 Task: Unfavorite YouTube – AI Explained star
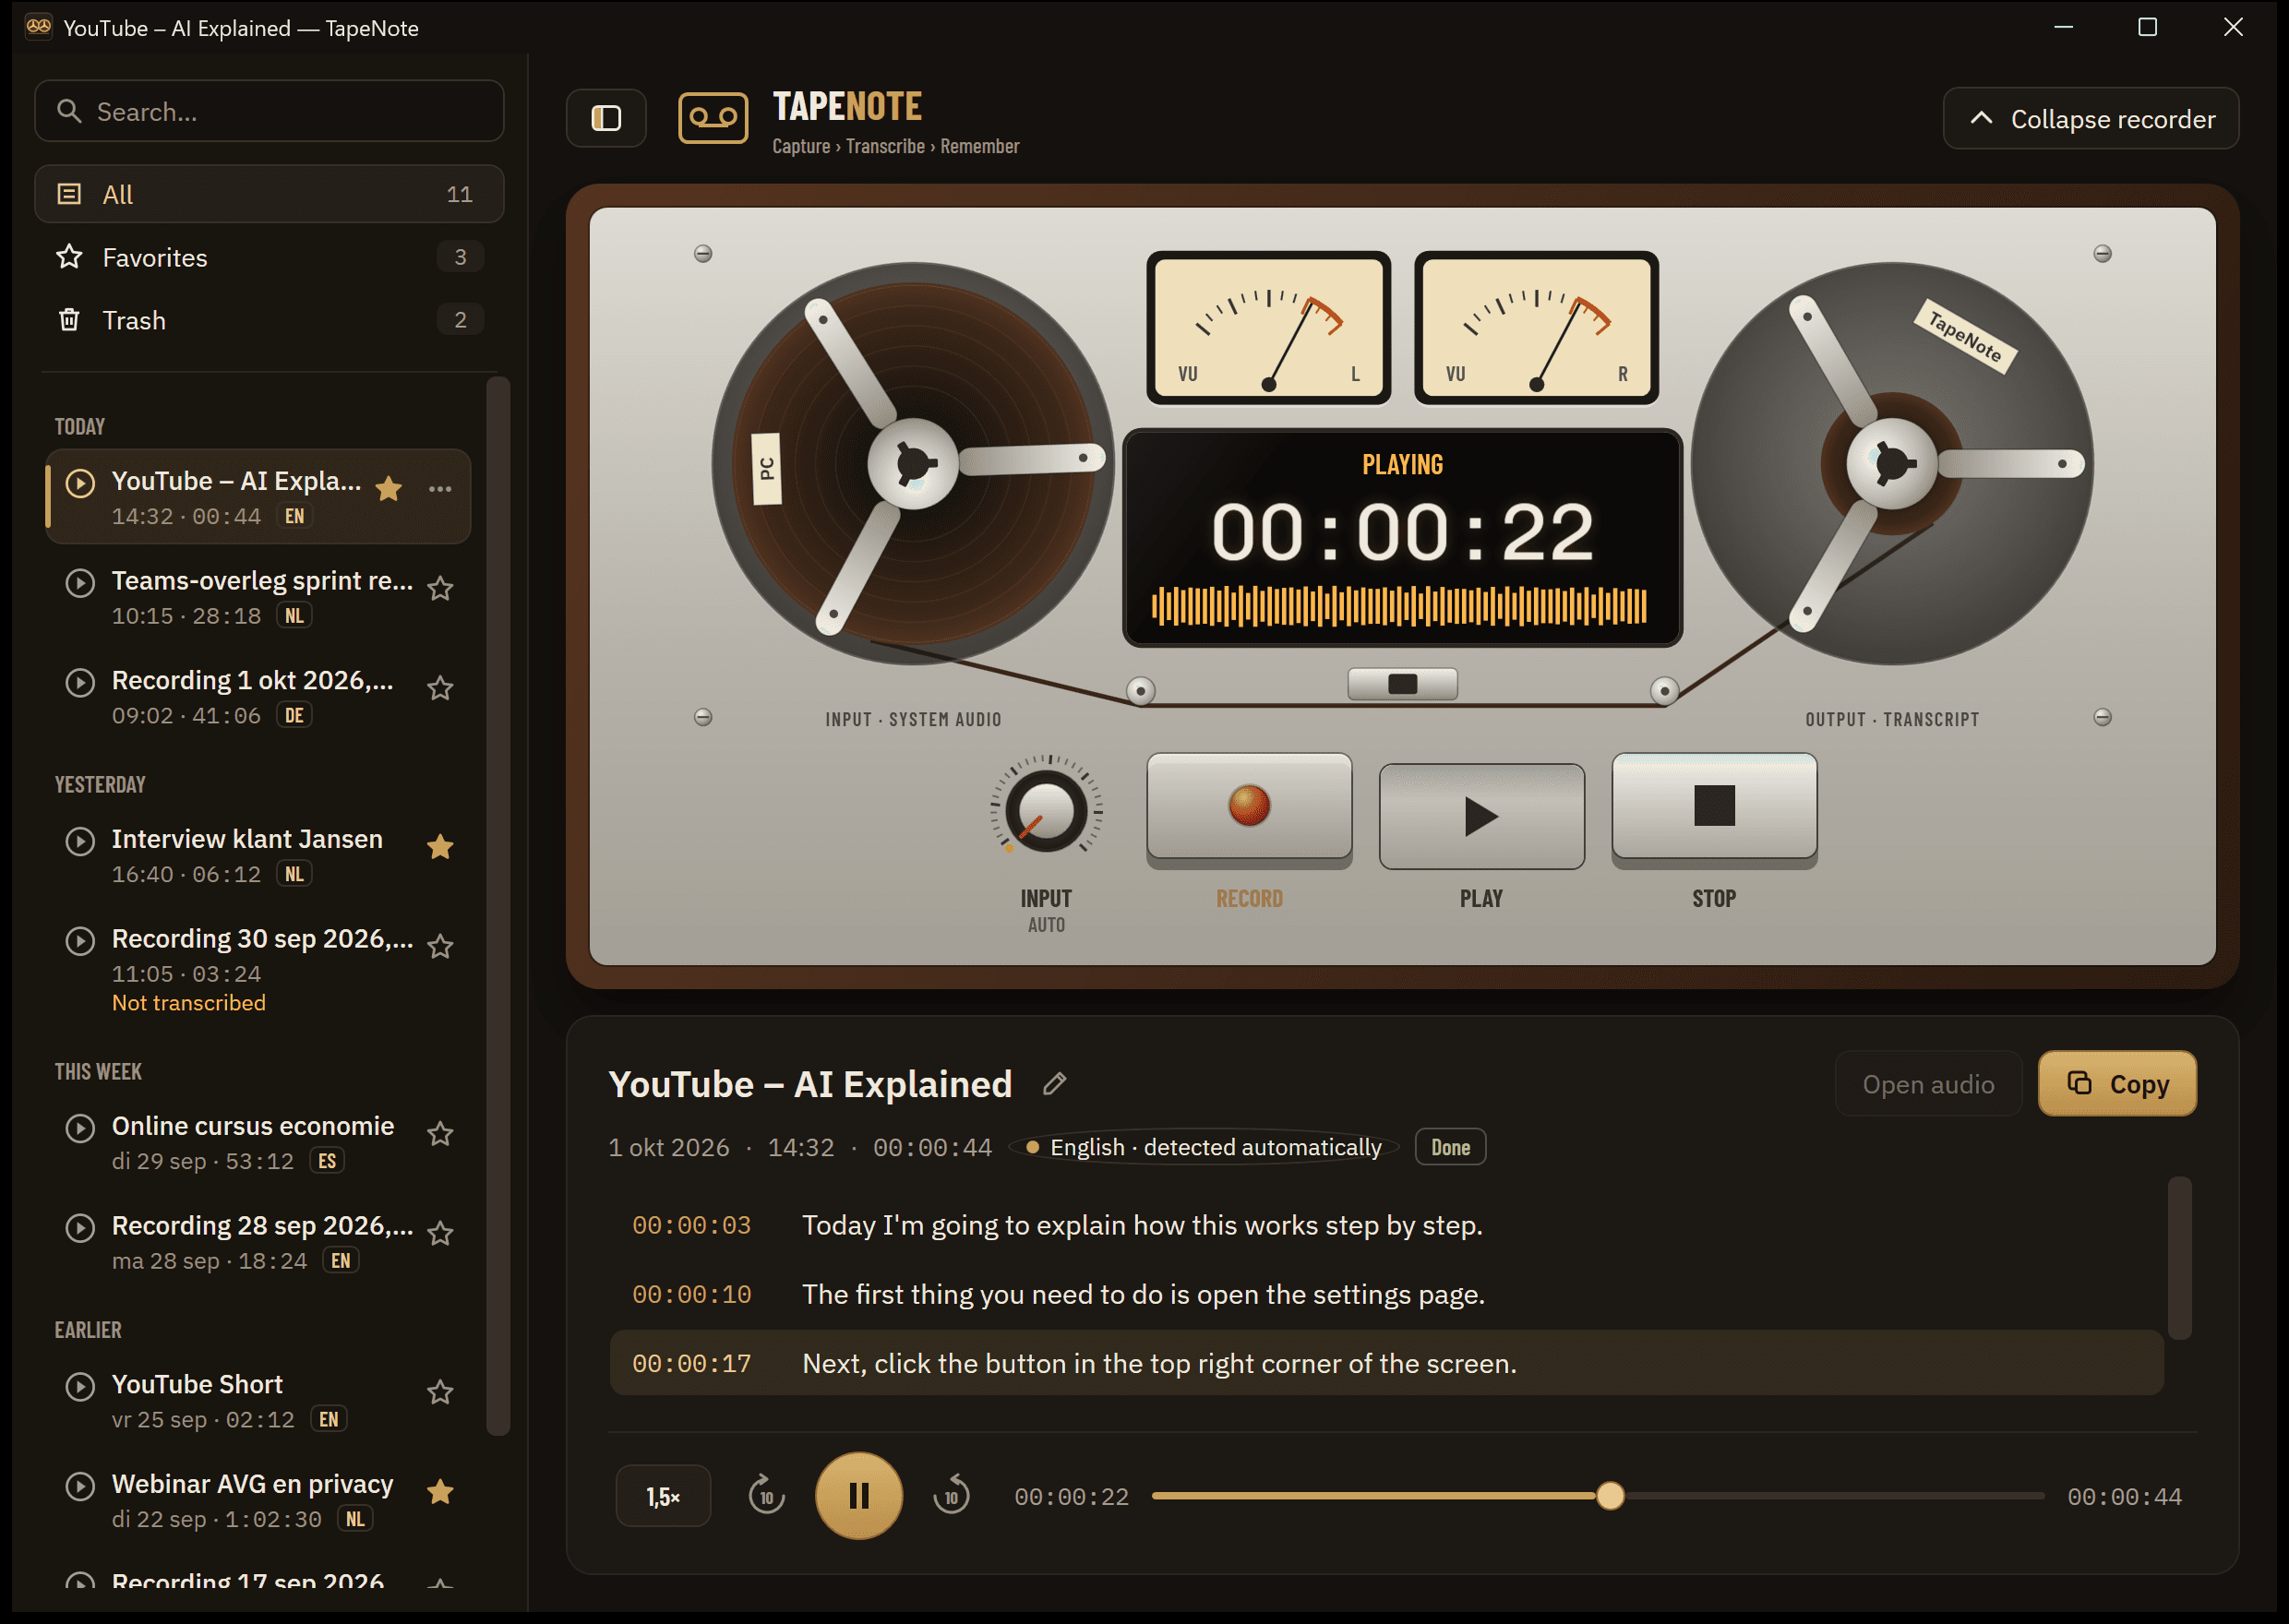[389, 489]
